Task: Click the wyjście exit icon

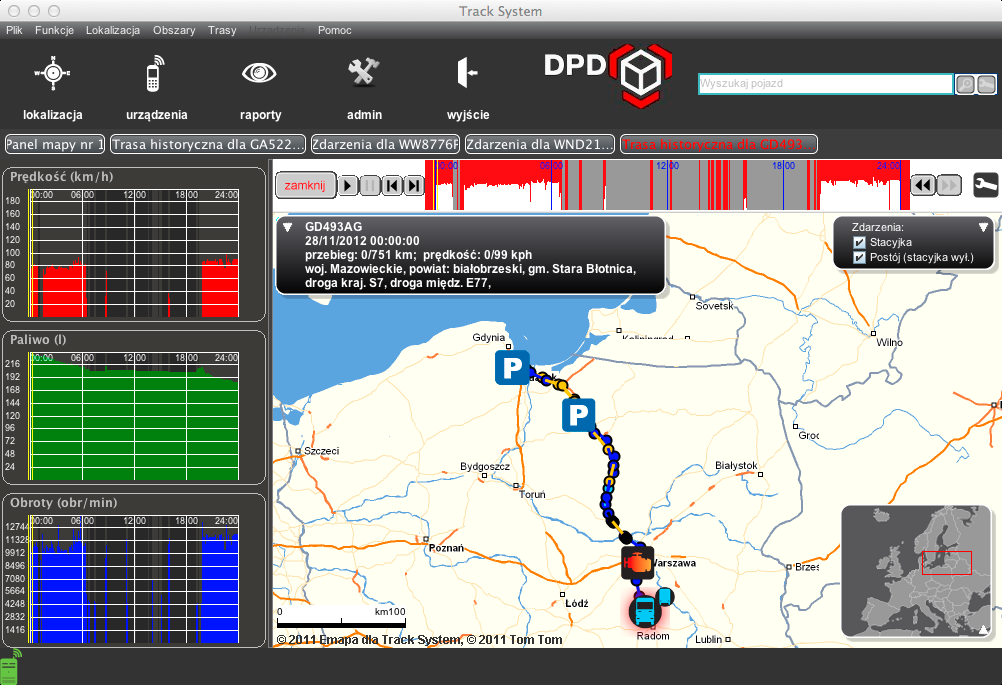Action: click(467, 72)
